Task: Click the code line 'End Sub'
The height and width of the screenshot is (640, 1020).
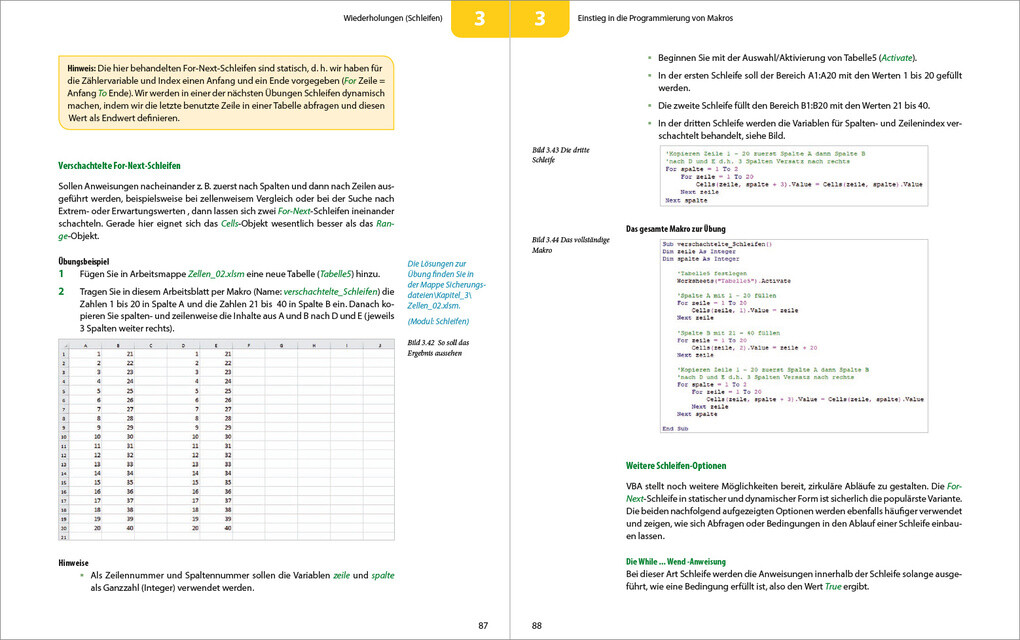Action: point(675,429)
